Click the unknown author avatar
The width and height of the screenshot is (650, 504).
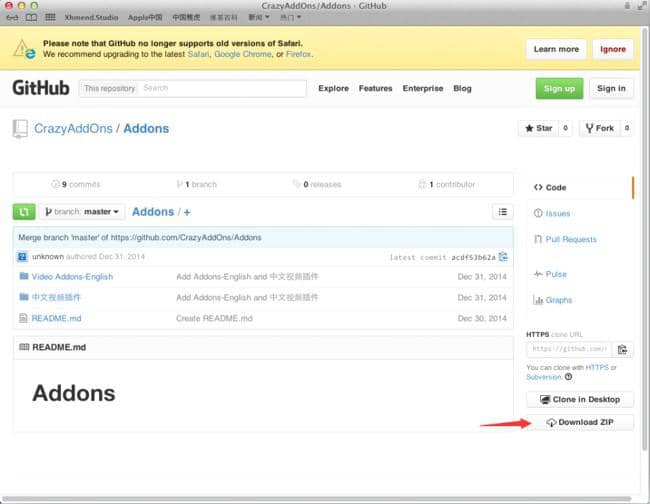[22, 257]
